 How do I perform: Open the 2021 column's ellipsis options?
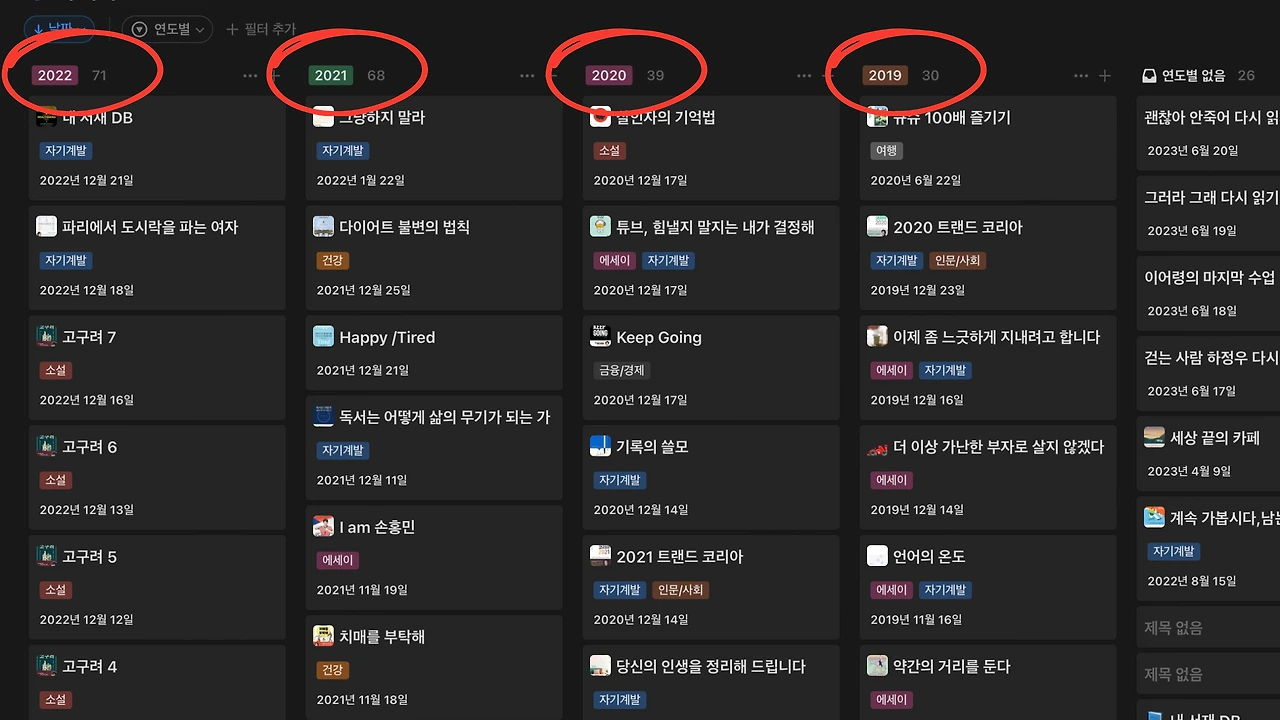(x=527, y=76)
